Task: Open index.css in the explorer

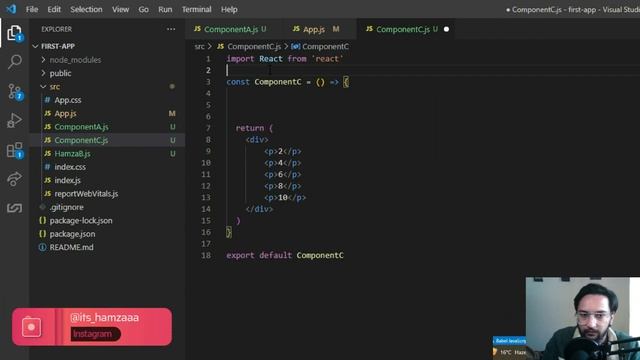Action: click(70, 167)
